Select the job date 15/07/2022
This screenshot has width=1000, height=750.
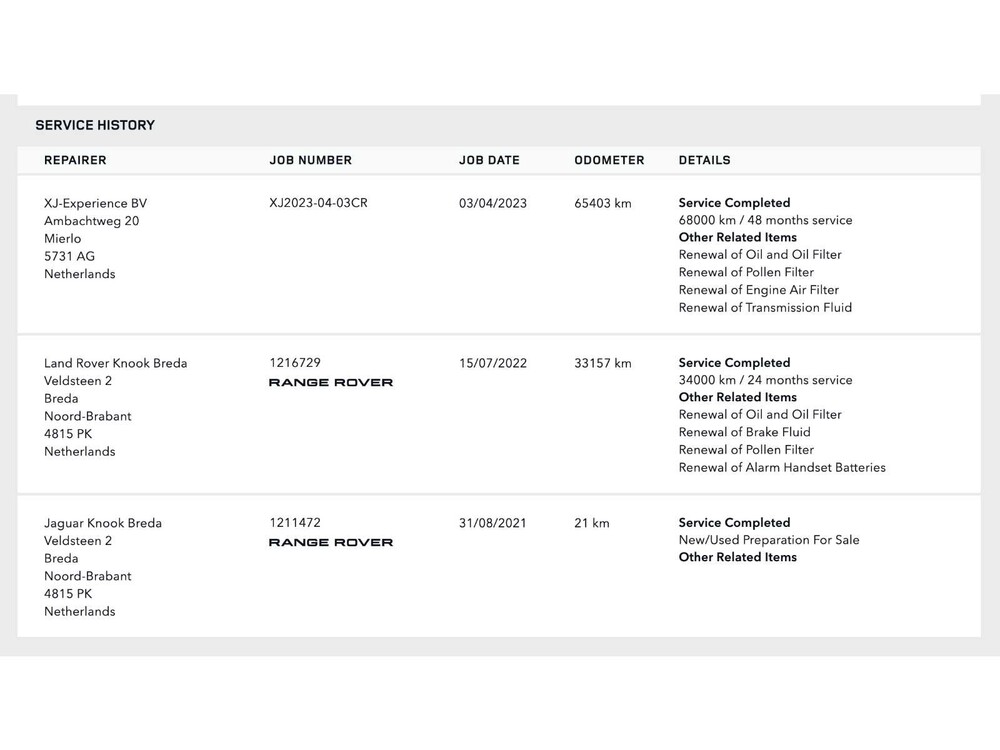click(x=492, y=363)
